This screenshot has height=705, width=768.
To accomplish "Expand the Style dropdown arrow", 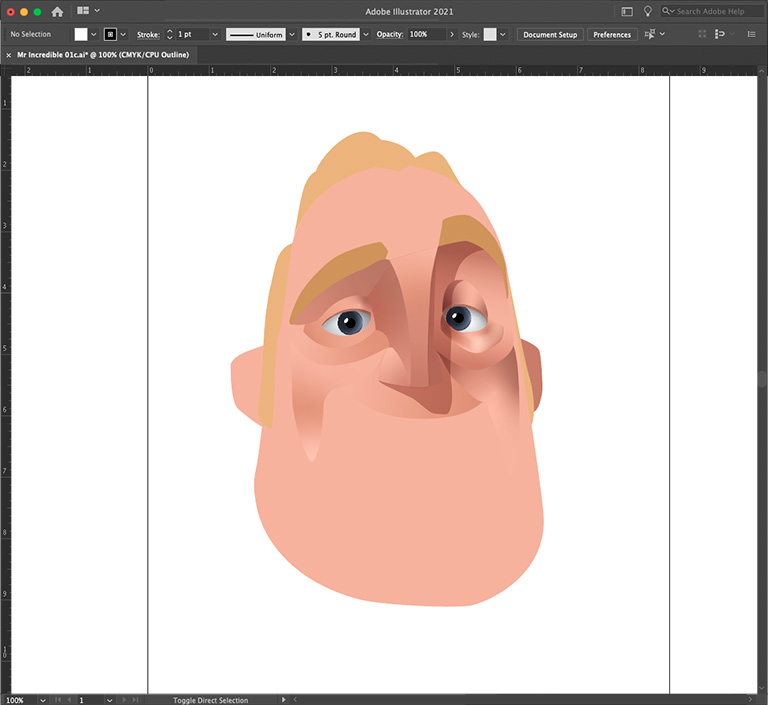I will pyautogui.click(x=503, y=34).
